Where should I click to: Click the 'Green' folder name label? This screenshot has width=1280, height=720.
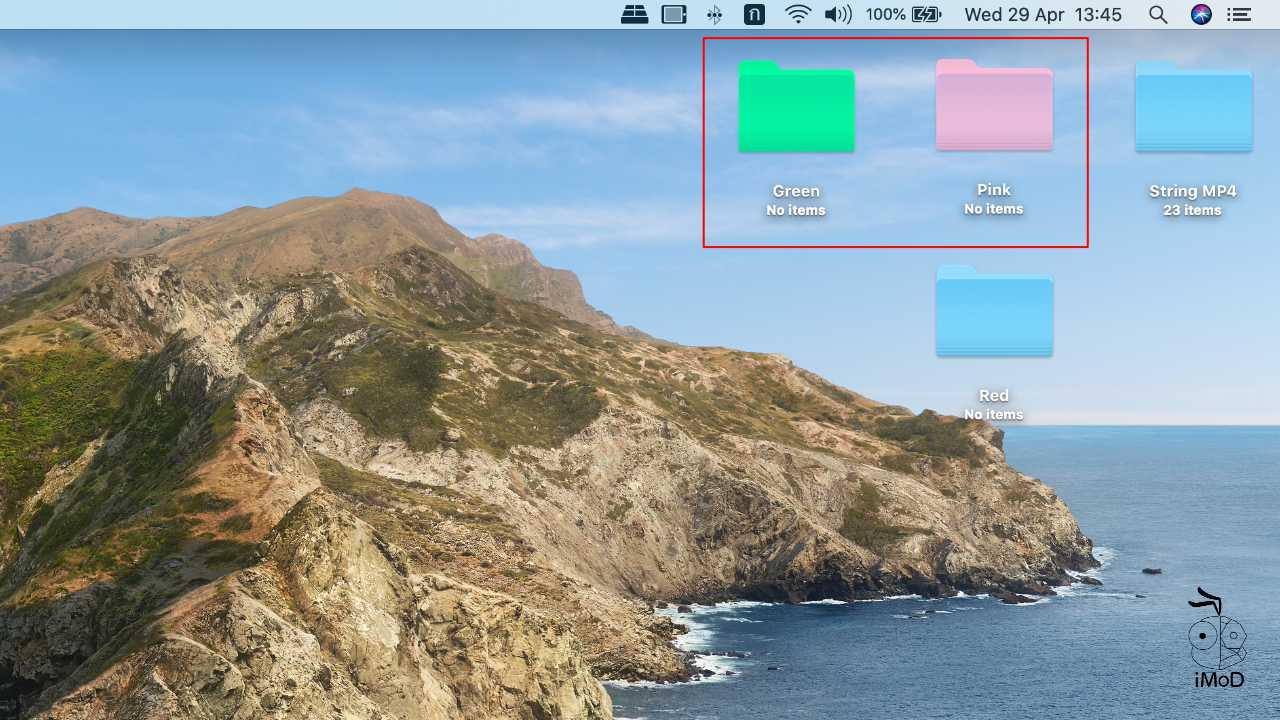click(x=796, y=191)
